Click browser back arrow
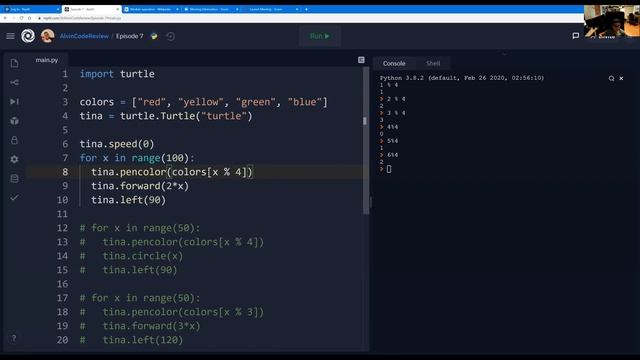The width and height of the screenshot is (640, 360). click(x=5, y=18)
